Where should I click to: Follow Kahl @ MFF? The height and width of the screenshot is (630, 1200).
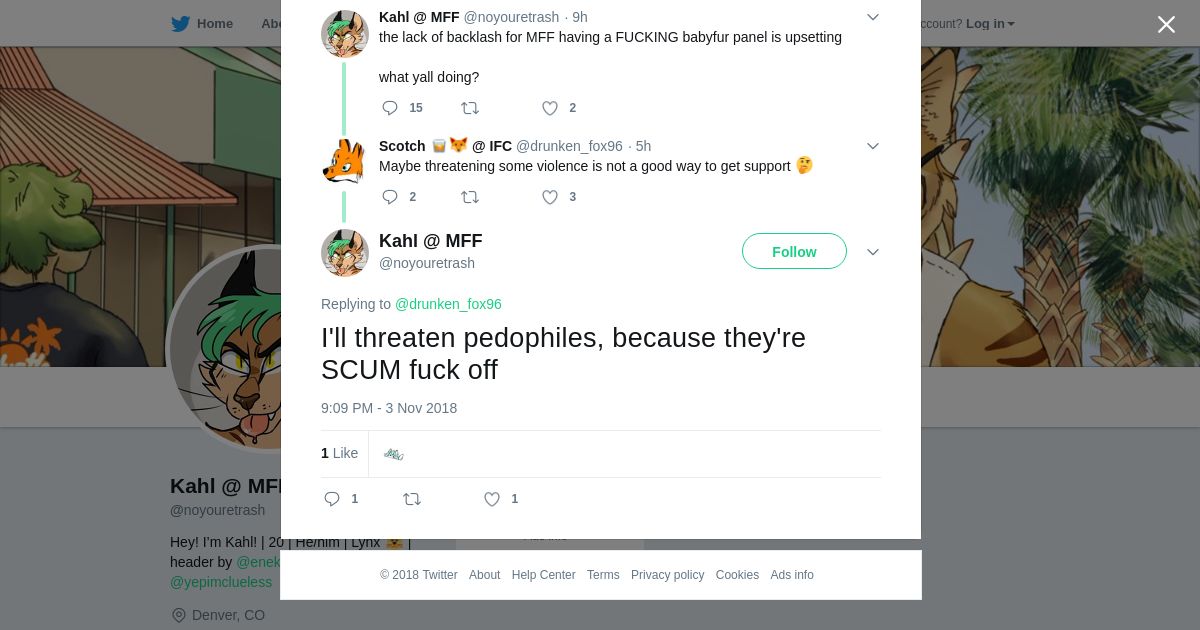pos(794,252)
